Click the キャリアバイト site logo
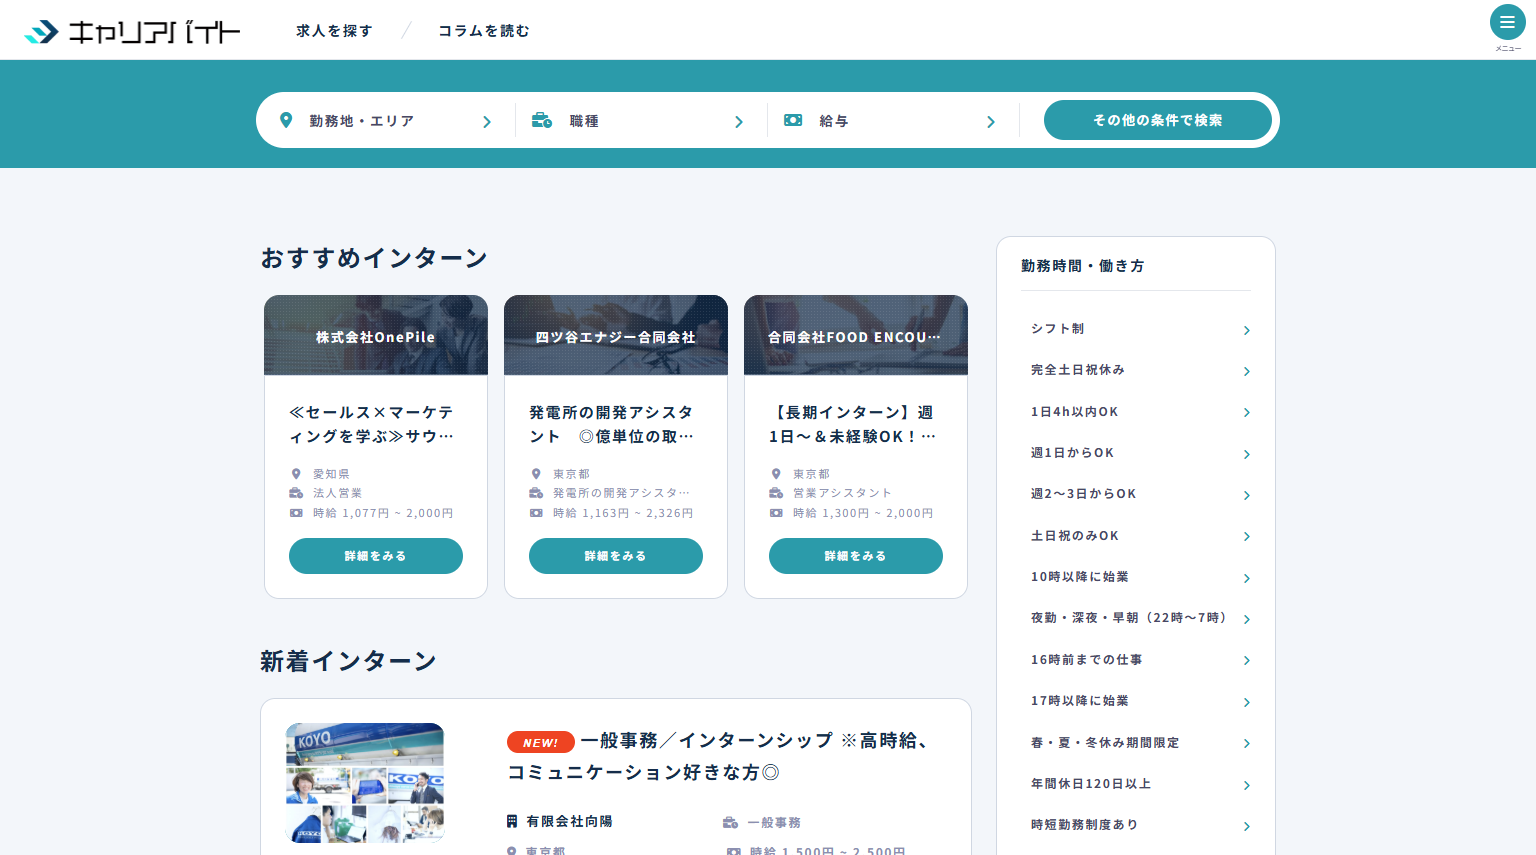This screenshot has width=1536, height=855. click(x=132, y=32)
